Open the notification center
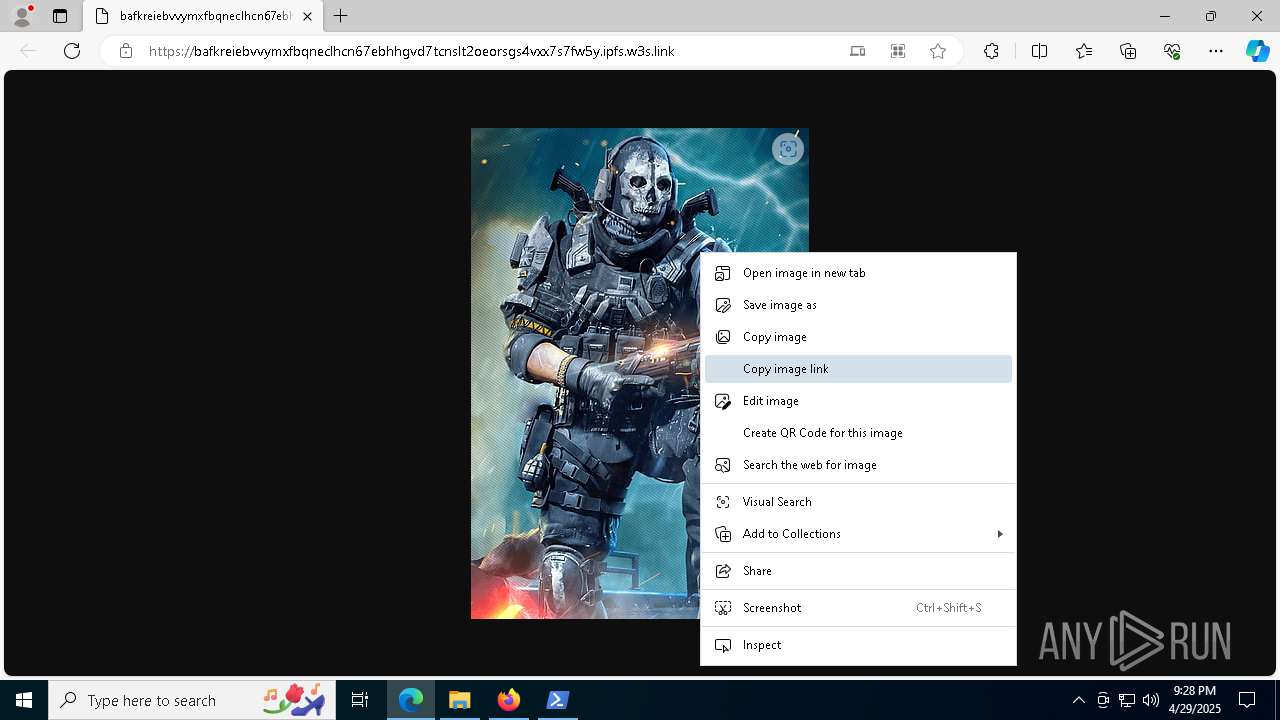Image resolution: width=1280 pixels, height=720 pixels. pyautogui.click(x=1247, y=700)
